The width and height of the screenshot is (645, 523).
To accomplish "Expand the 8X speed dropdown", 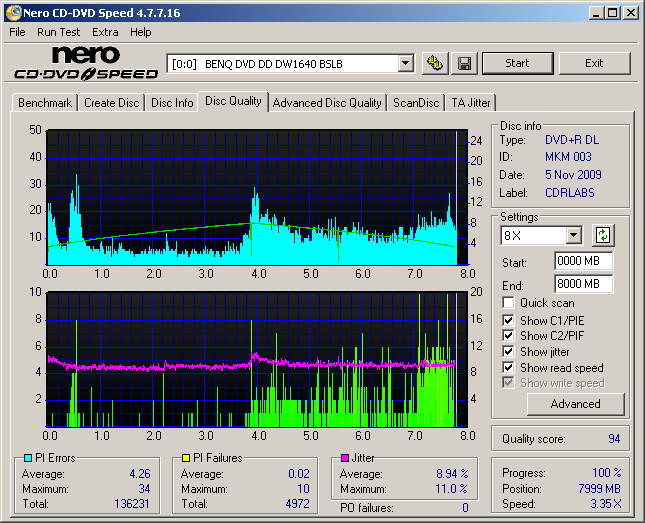I will tap(573, 236).
